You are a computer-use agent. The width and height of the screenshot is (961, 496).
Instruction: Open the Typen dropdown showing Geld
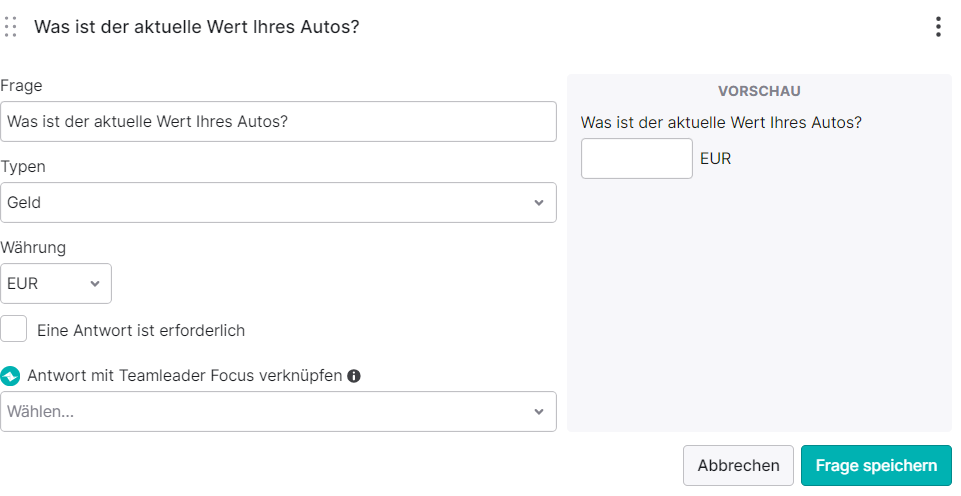coord(278,202)
